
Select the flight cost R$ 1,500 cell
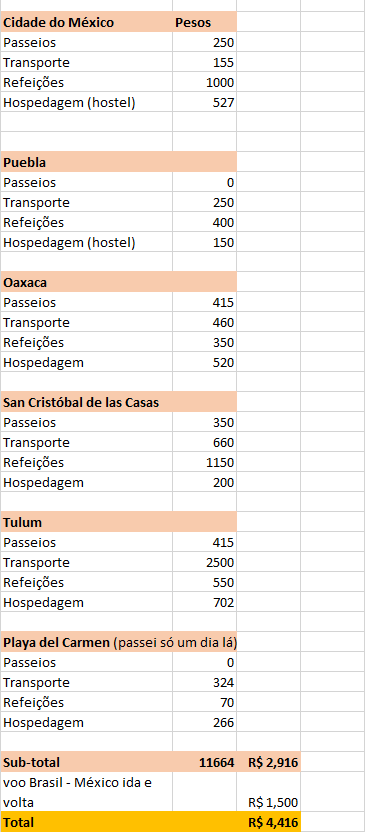(x=268, y=792)
